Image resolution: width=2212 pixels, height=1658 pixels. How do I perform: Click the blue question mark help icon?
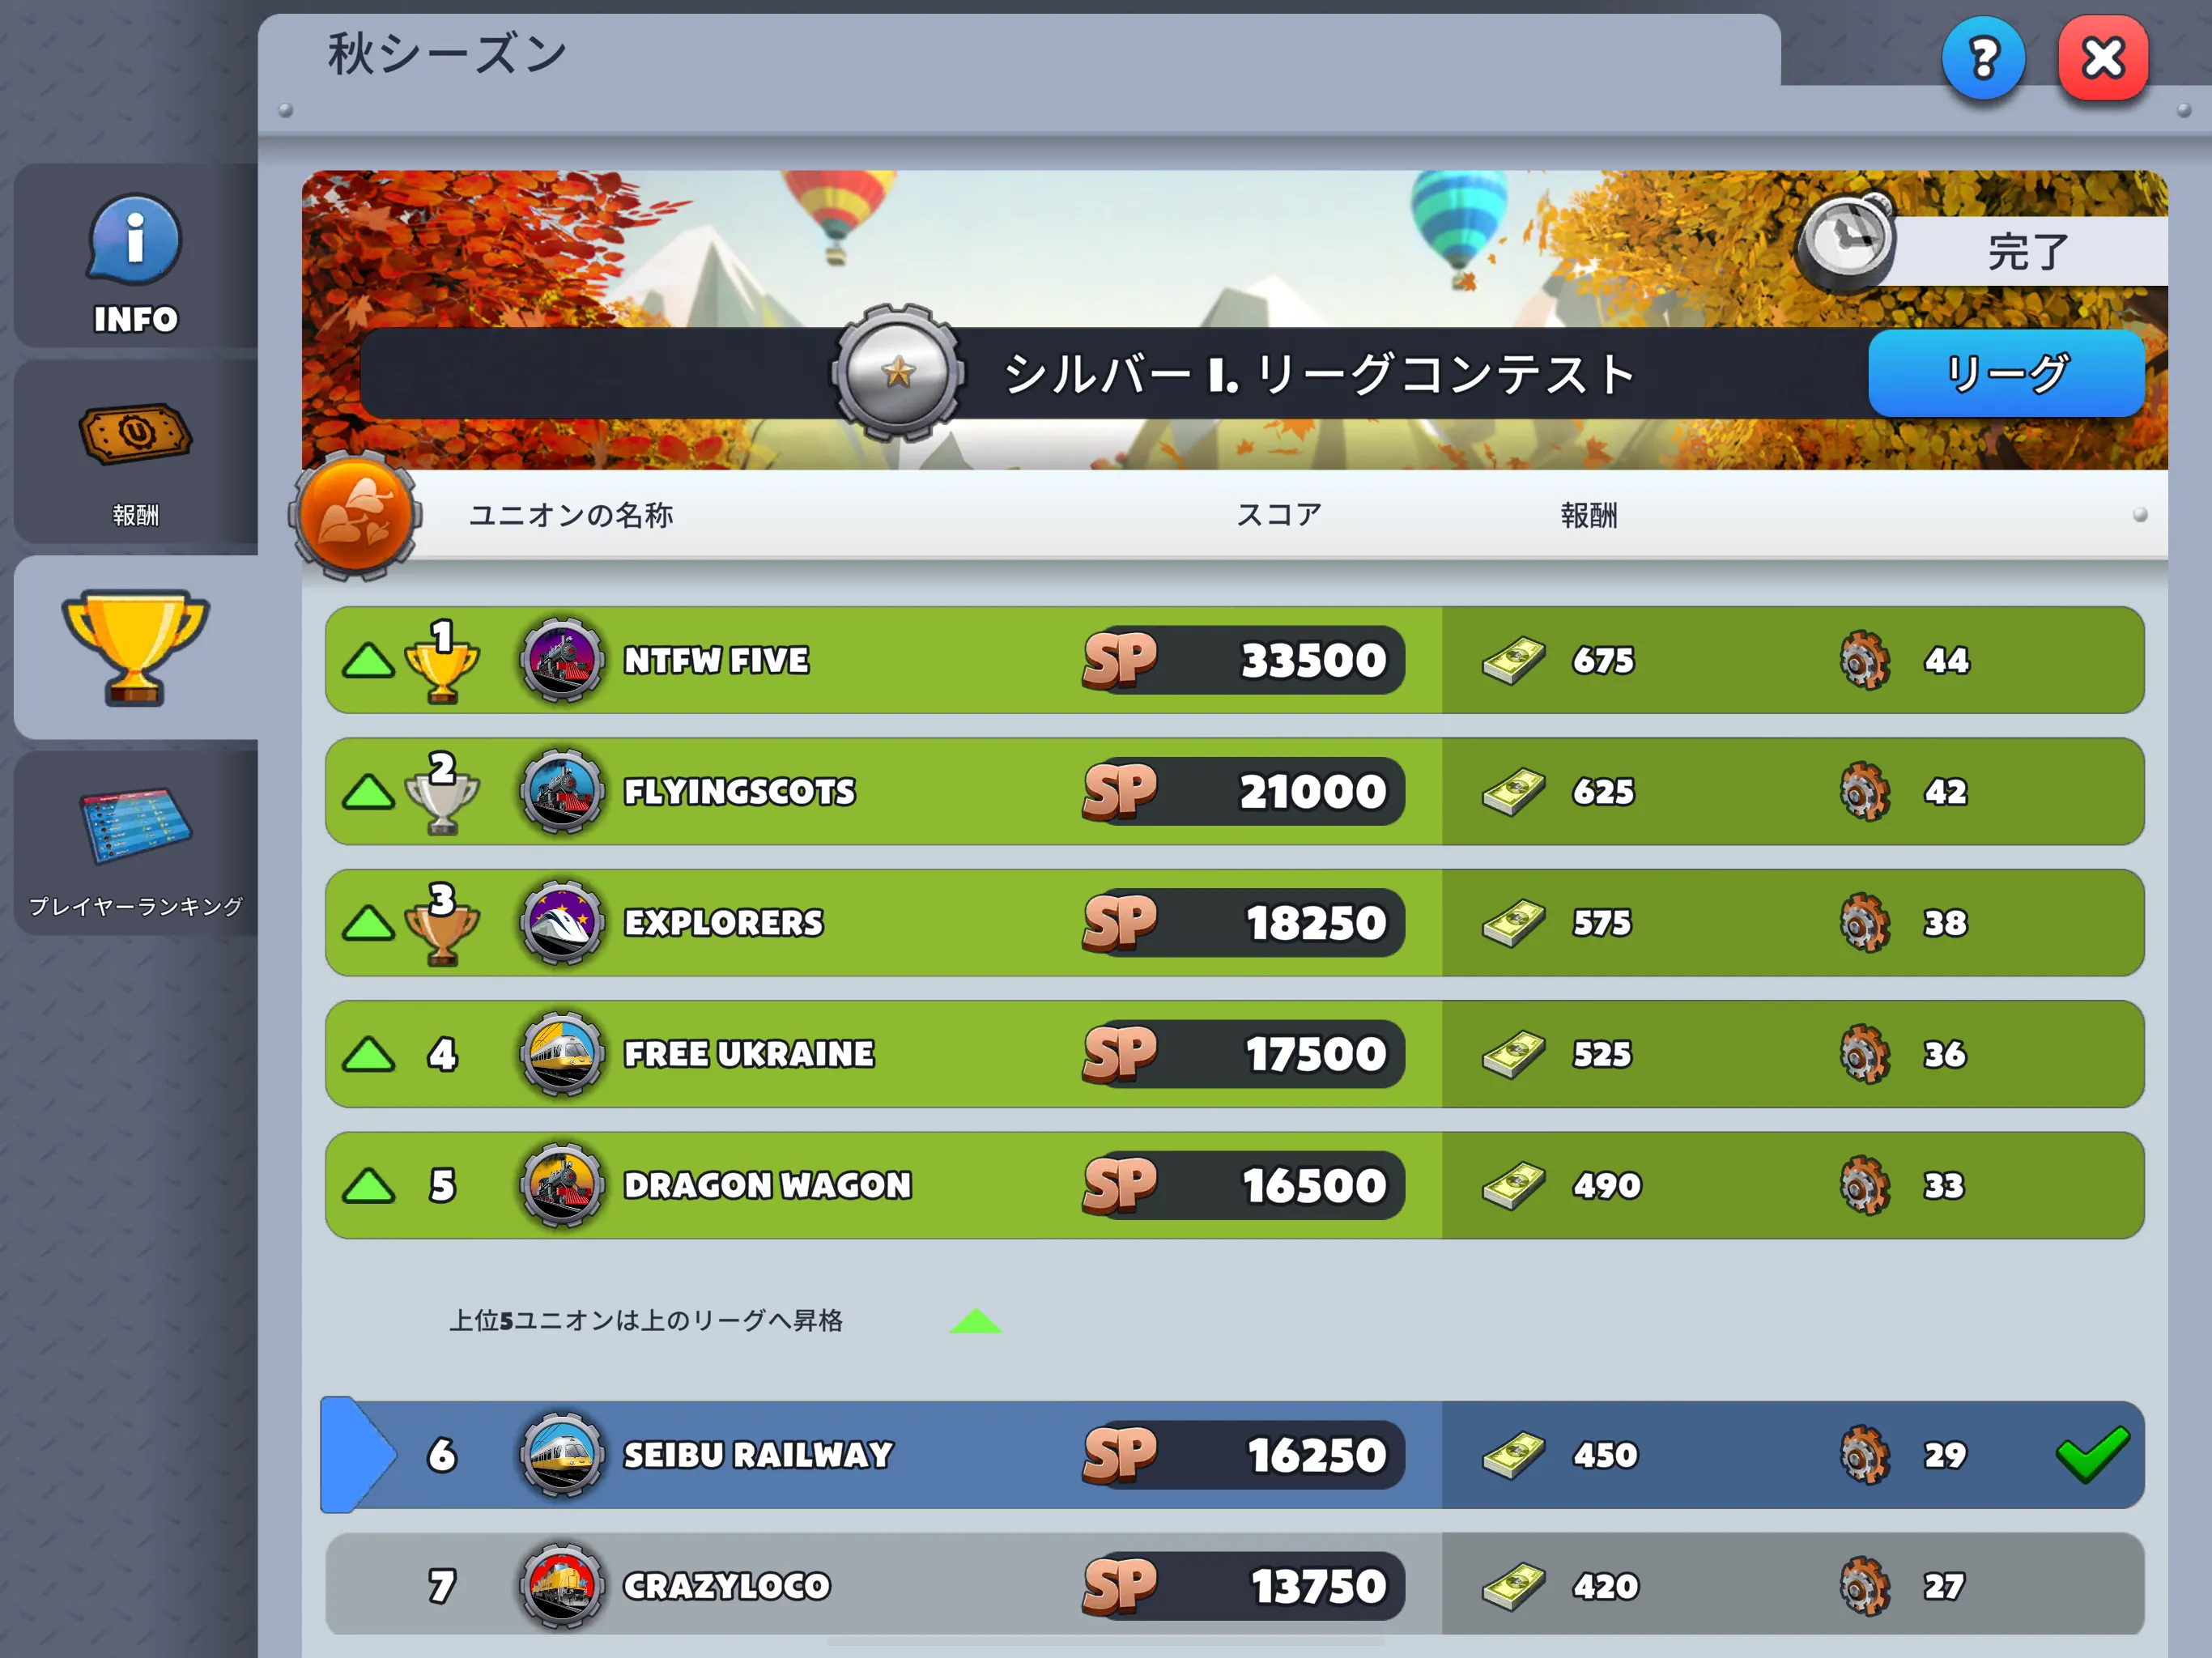tap(1983, 59)
